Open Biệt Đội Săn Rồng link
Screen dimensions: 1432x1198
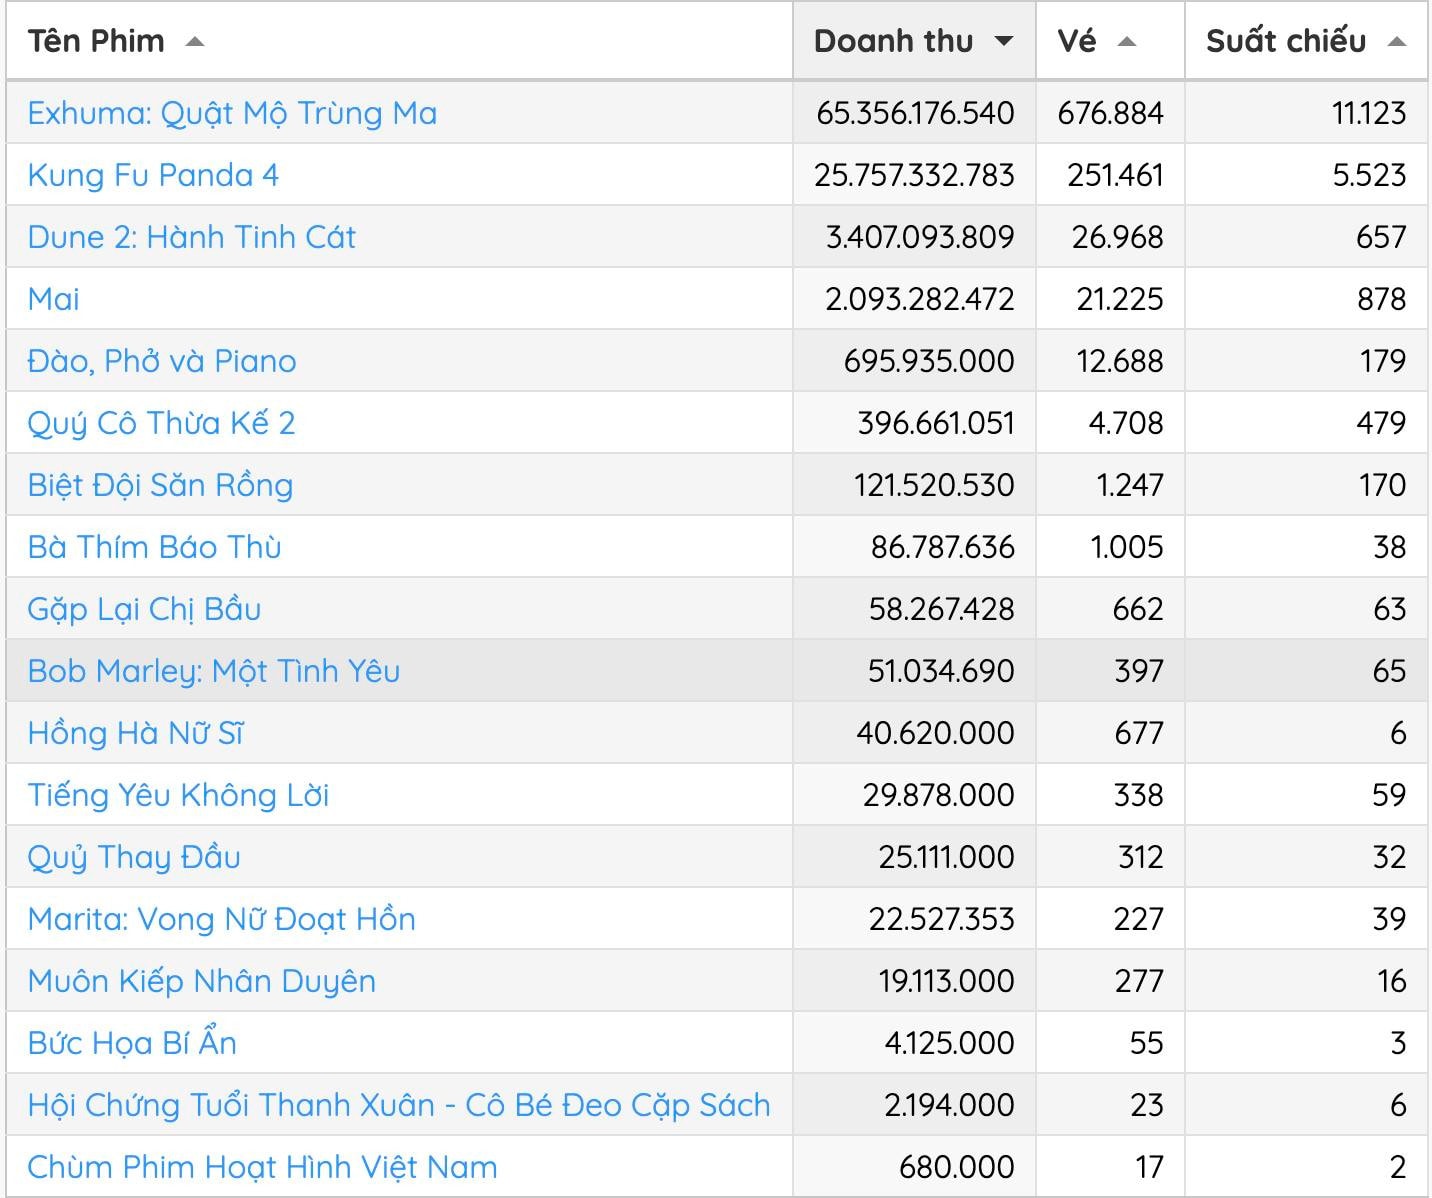(x=160, y=485)
